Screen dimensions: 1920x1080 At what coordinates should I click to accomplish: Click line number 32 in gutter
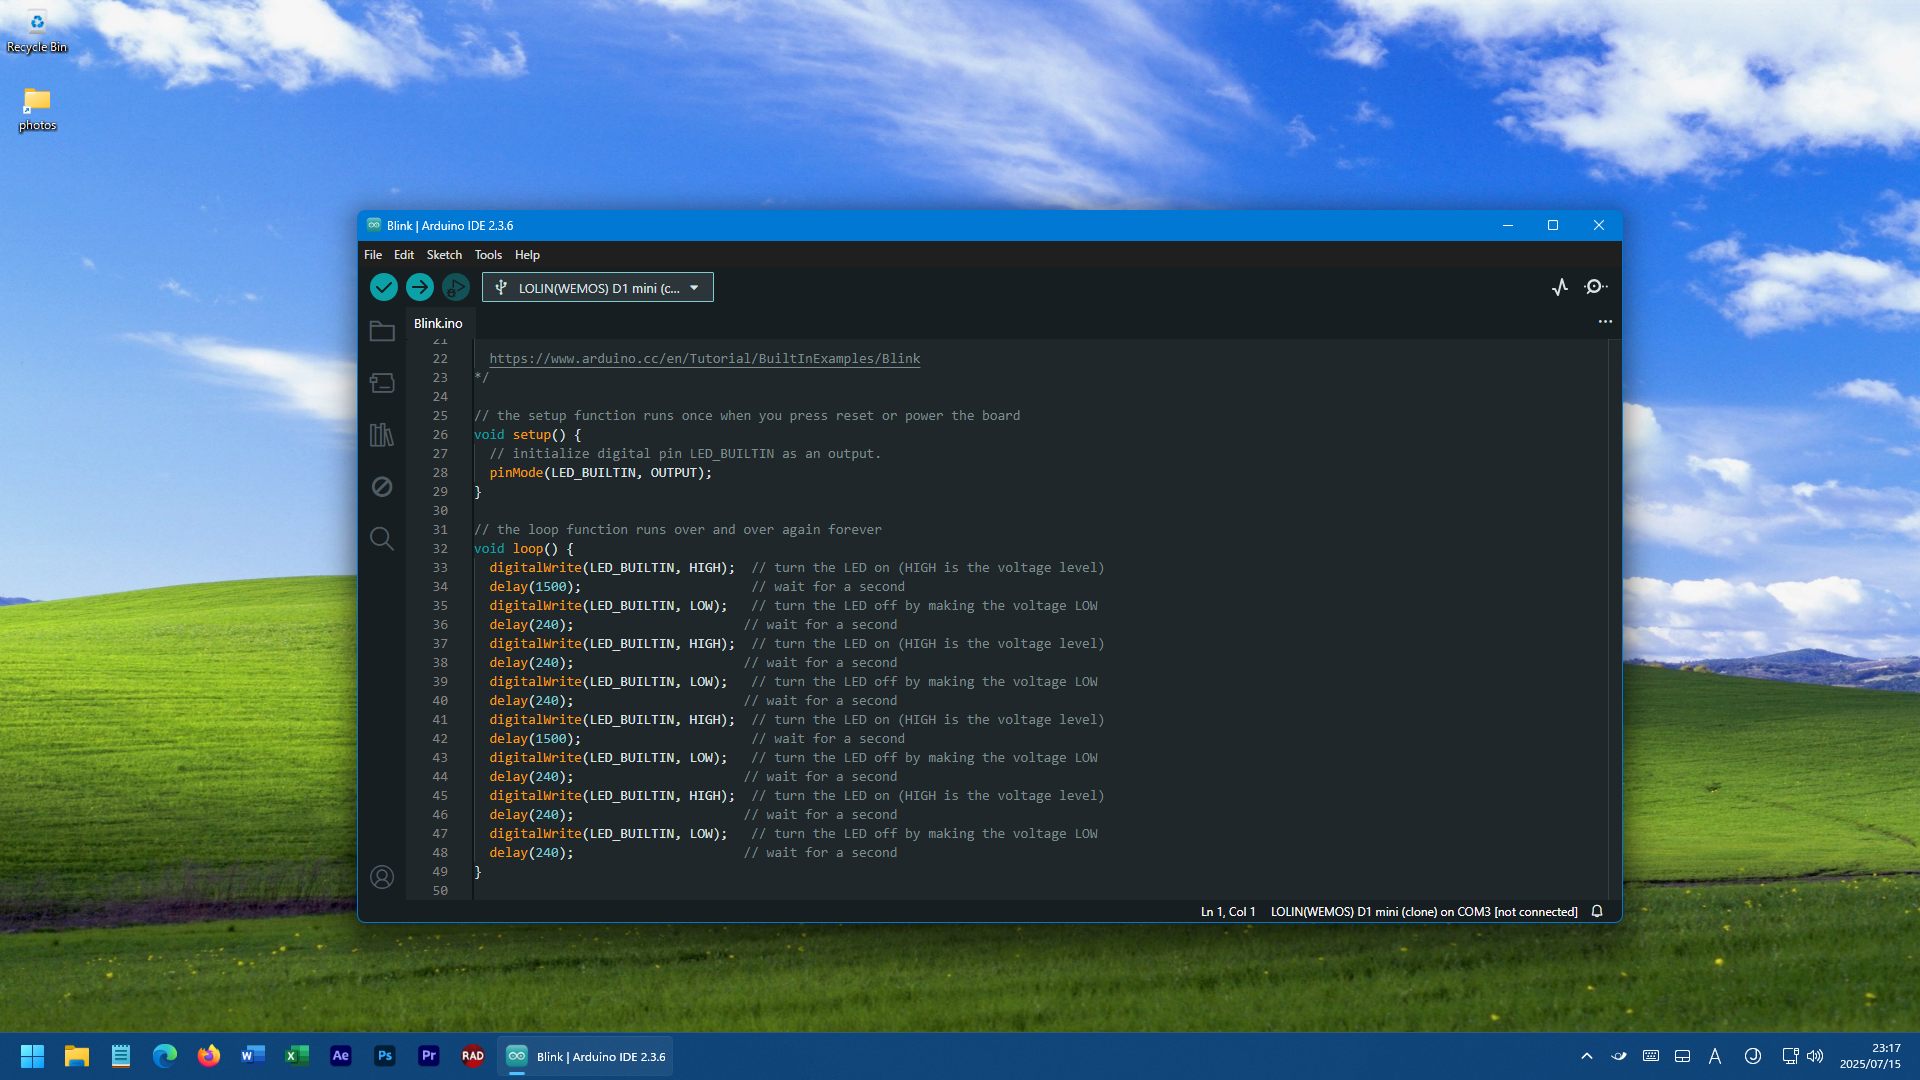tap(440, 549)
